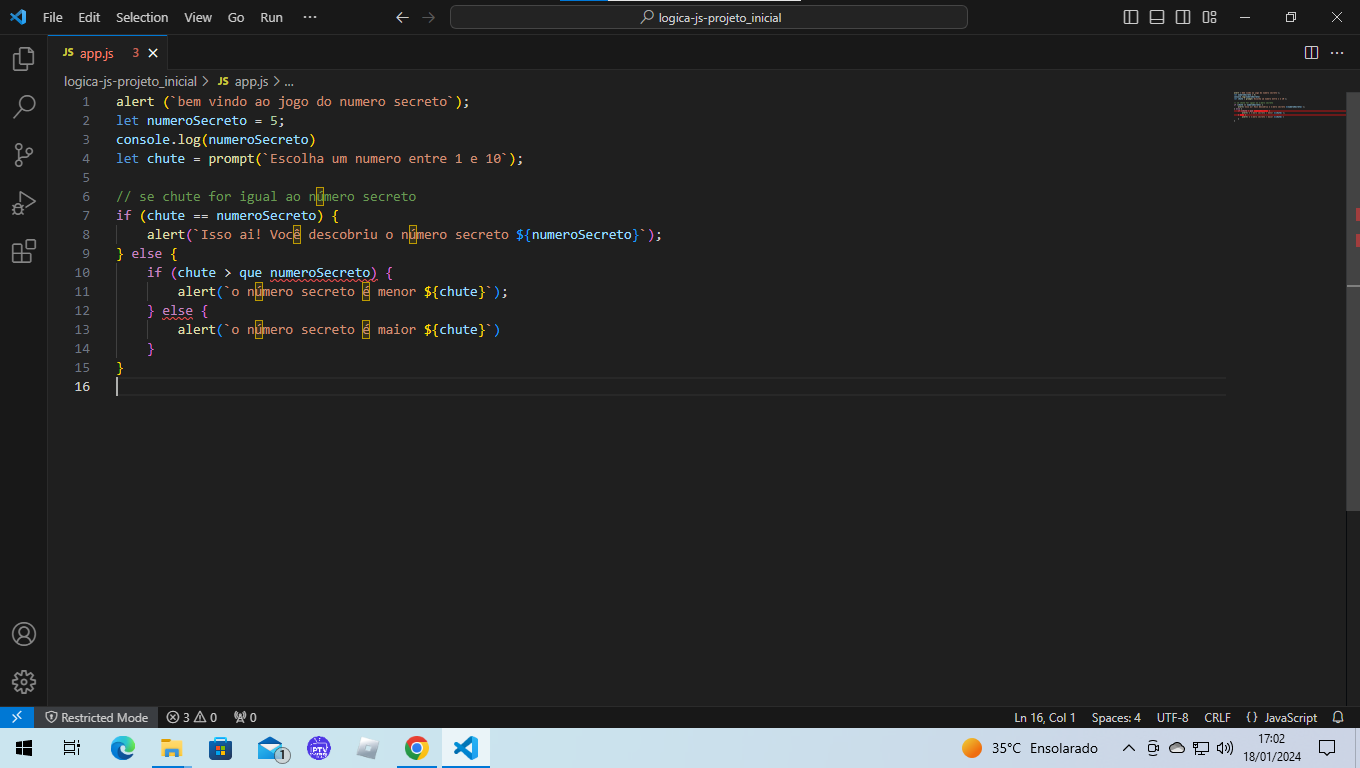Open Task View on taskbar
Screen dimensions: 1360x768
coord(72,748)
